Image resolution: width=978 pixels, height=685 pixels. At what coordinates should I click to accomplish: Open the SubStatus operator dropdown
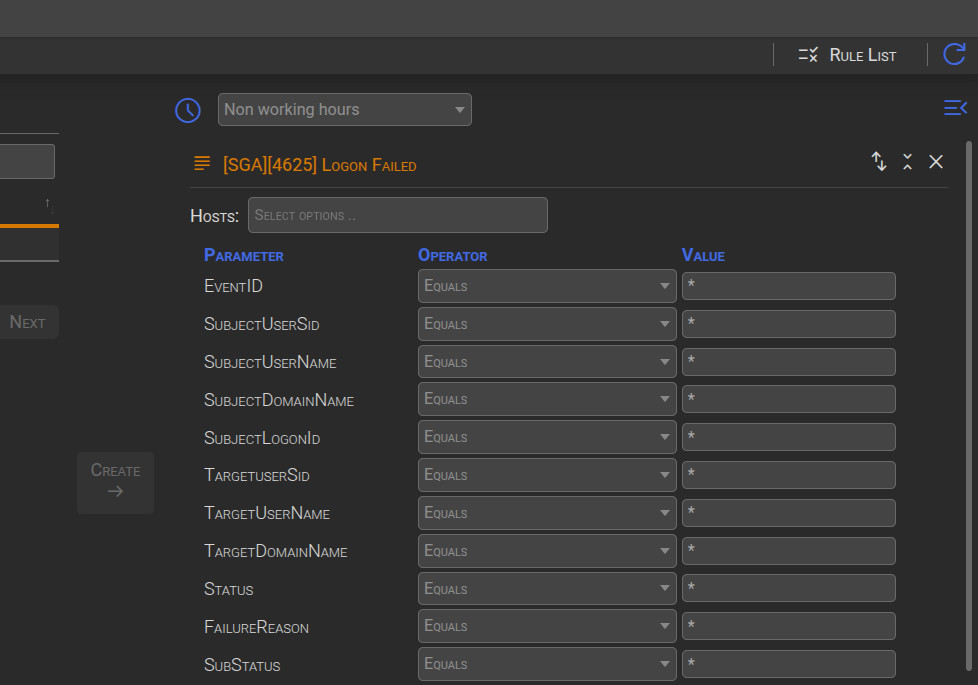547,664
